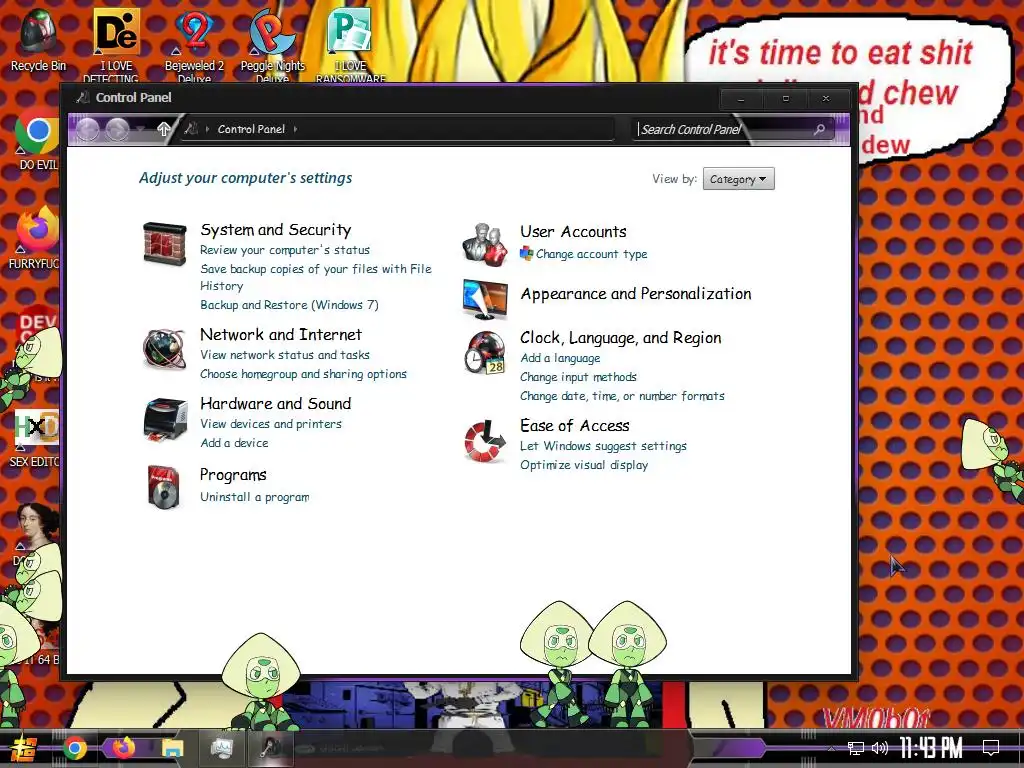The height and width of the screenshot is (768, 1024).
Task: Select the I LOVE DETECTING desktop icon
Action: tap(117, 44)
